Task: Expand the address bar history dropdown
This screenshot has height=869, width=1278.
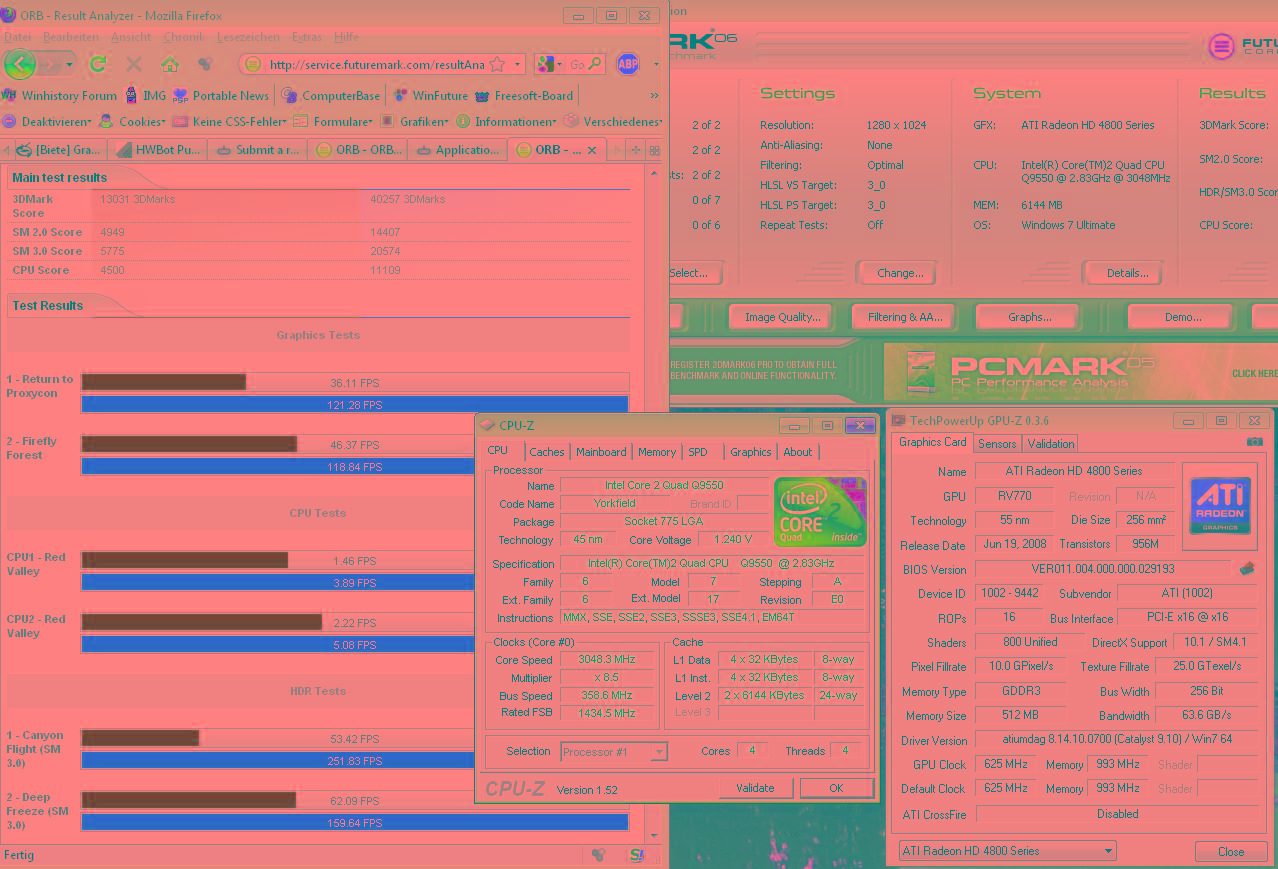Action: 517,64
